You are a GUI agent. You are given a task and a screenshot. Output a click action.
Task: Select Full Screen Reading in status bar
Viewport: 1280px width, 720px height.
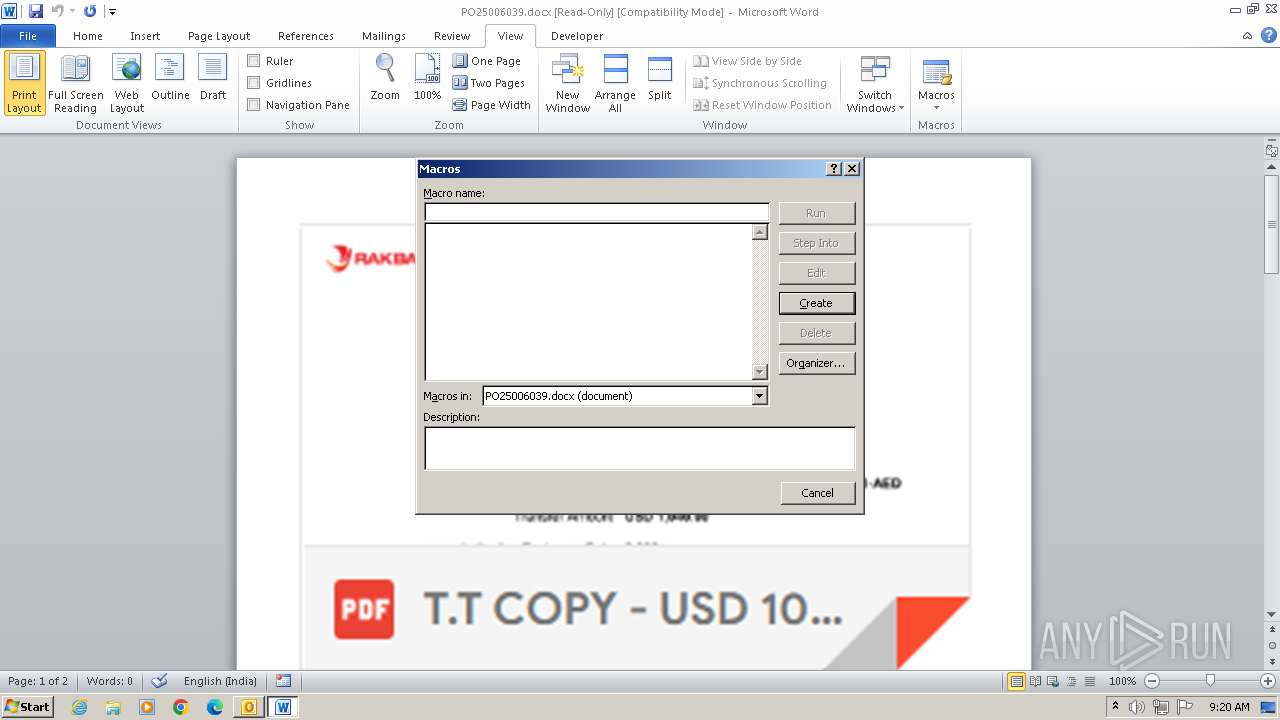[1034, 681]
